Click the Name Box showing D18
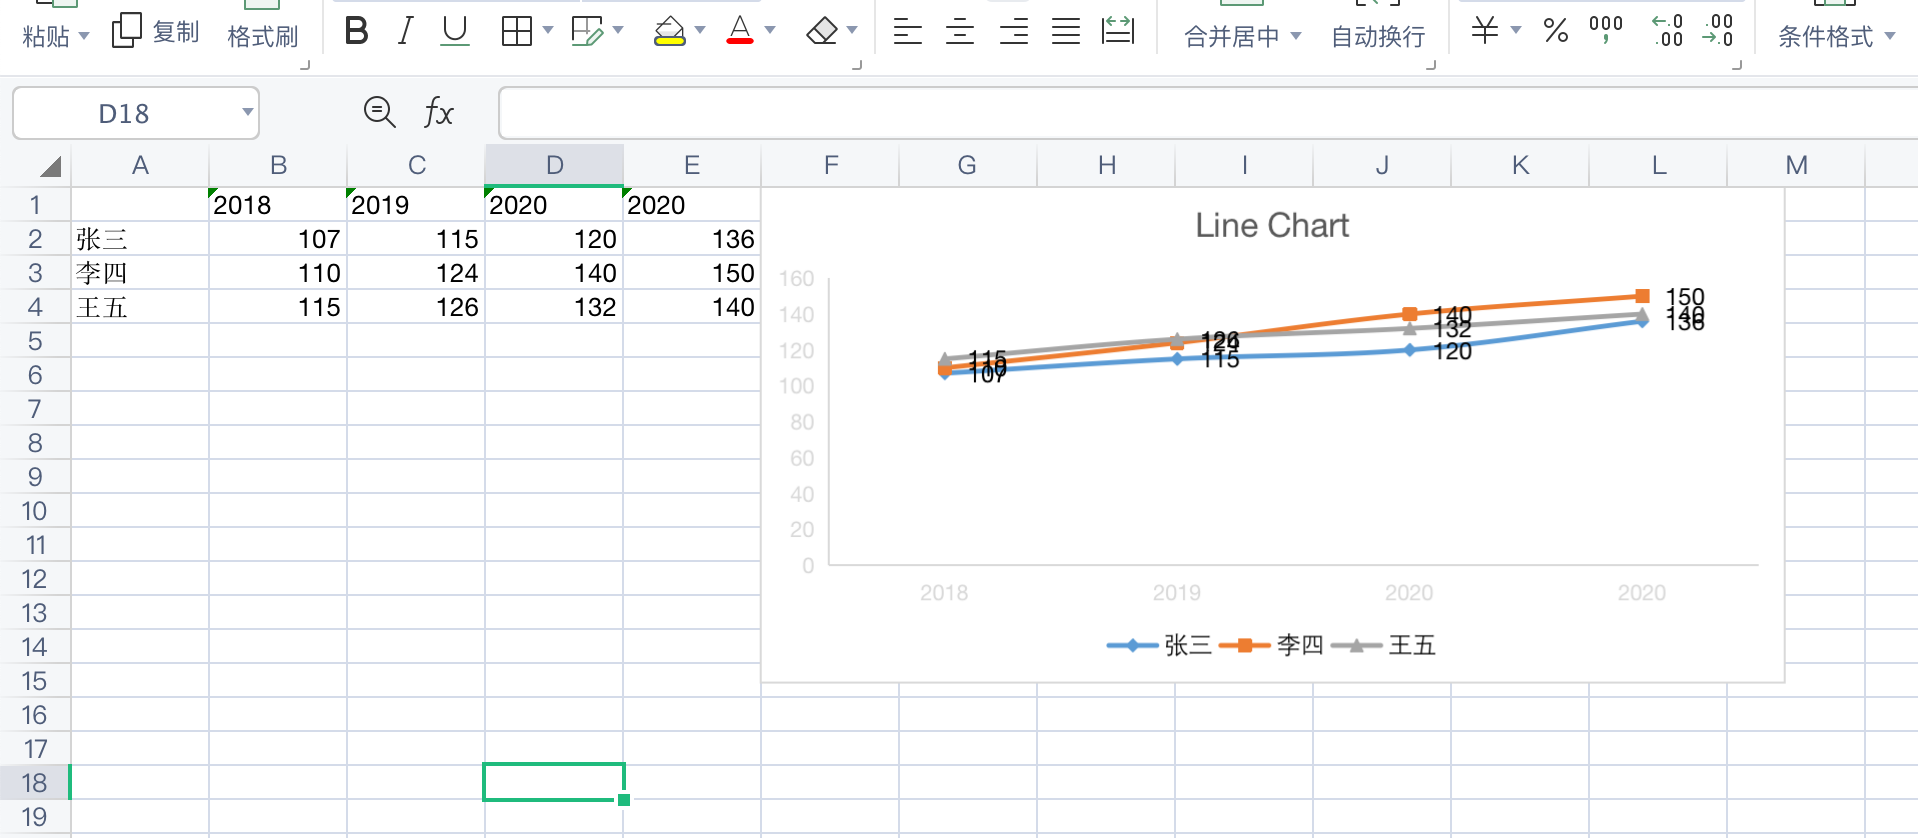 (x=124, y=113)
